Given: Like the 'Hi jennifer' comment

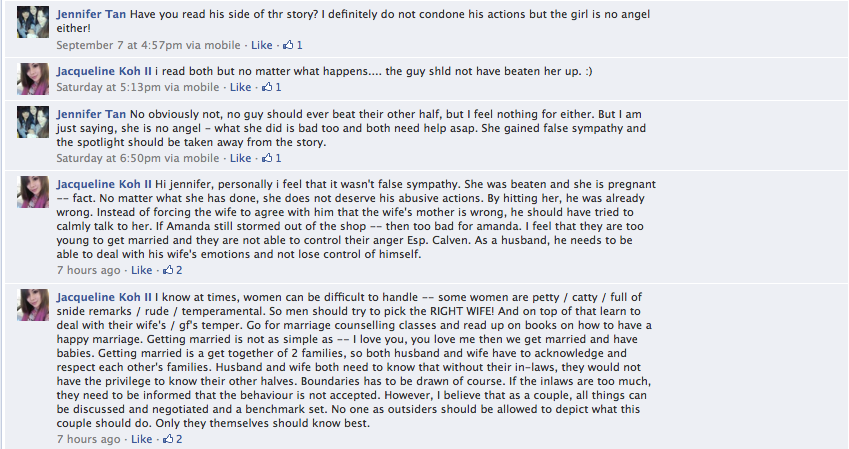Looking at the screenshot, I should pyautogui.click(x=141, y=270).
